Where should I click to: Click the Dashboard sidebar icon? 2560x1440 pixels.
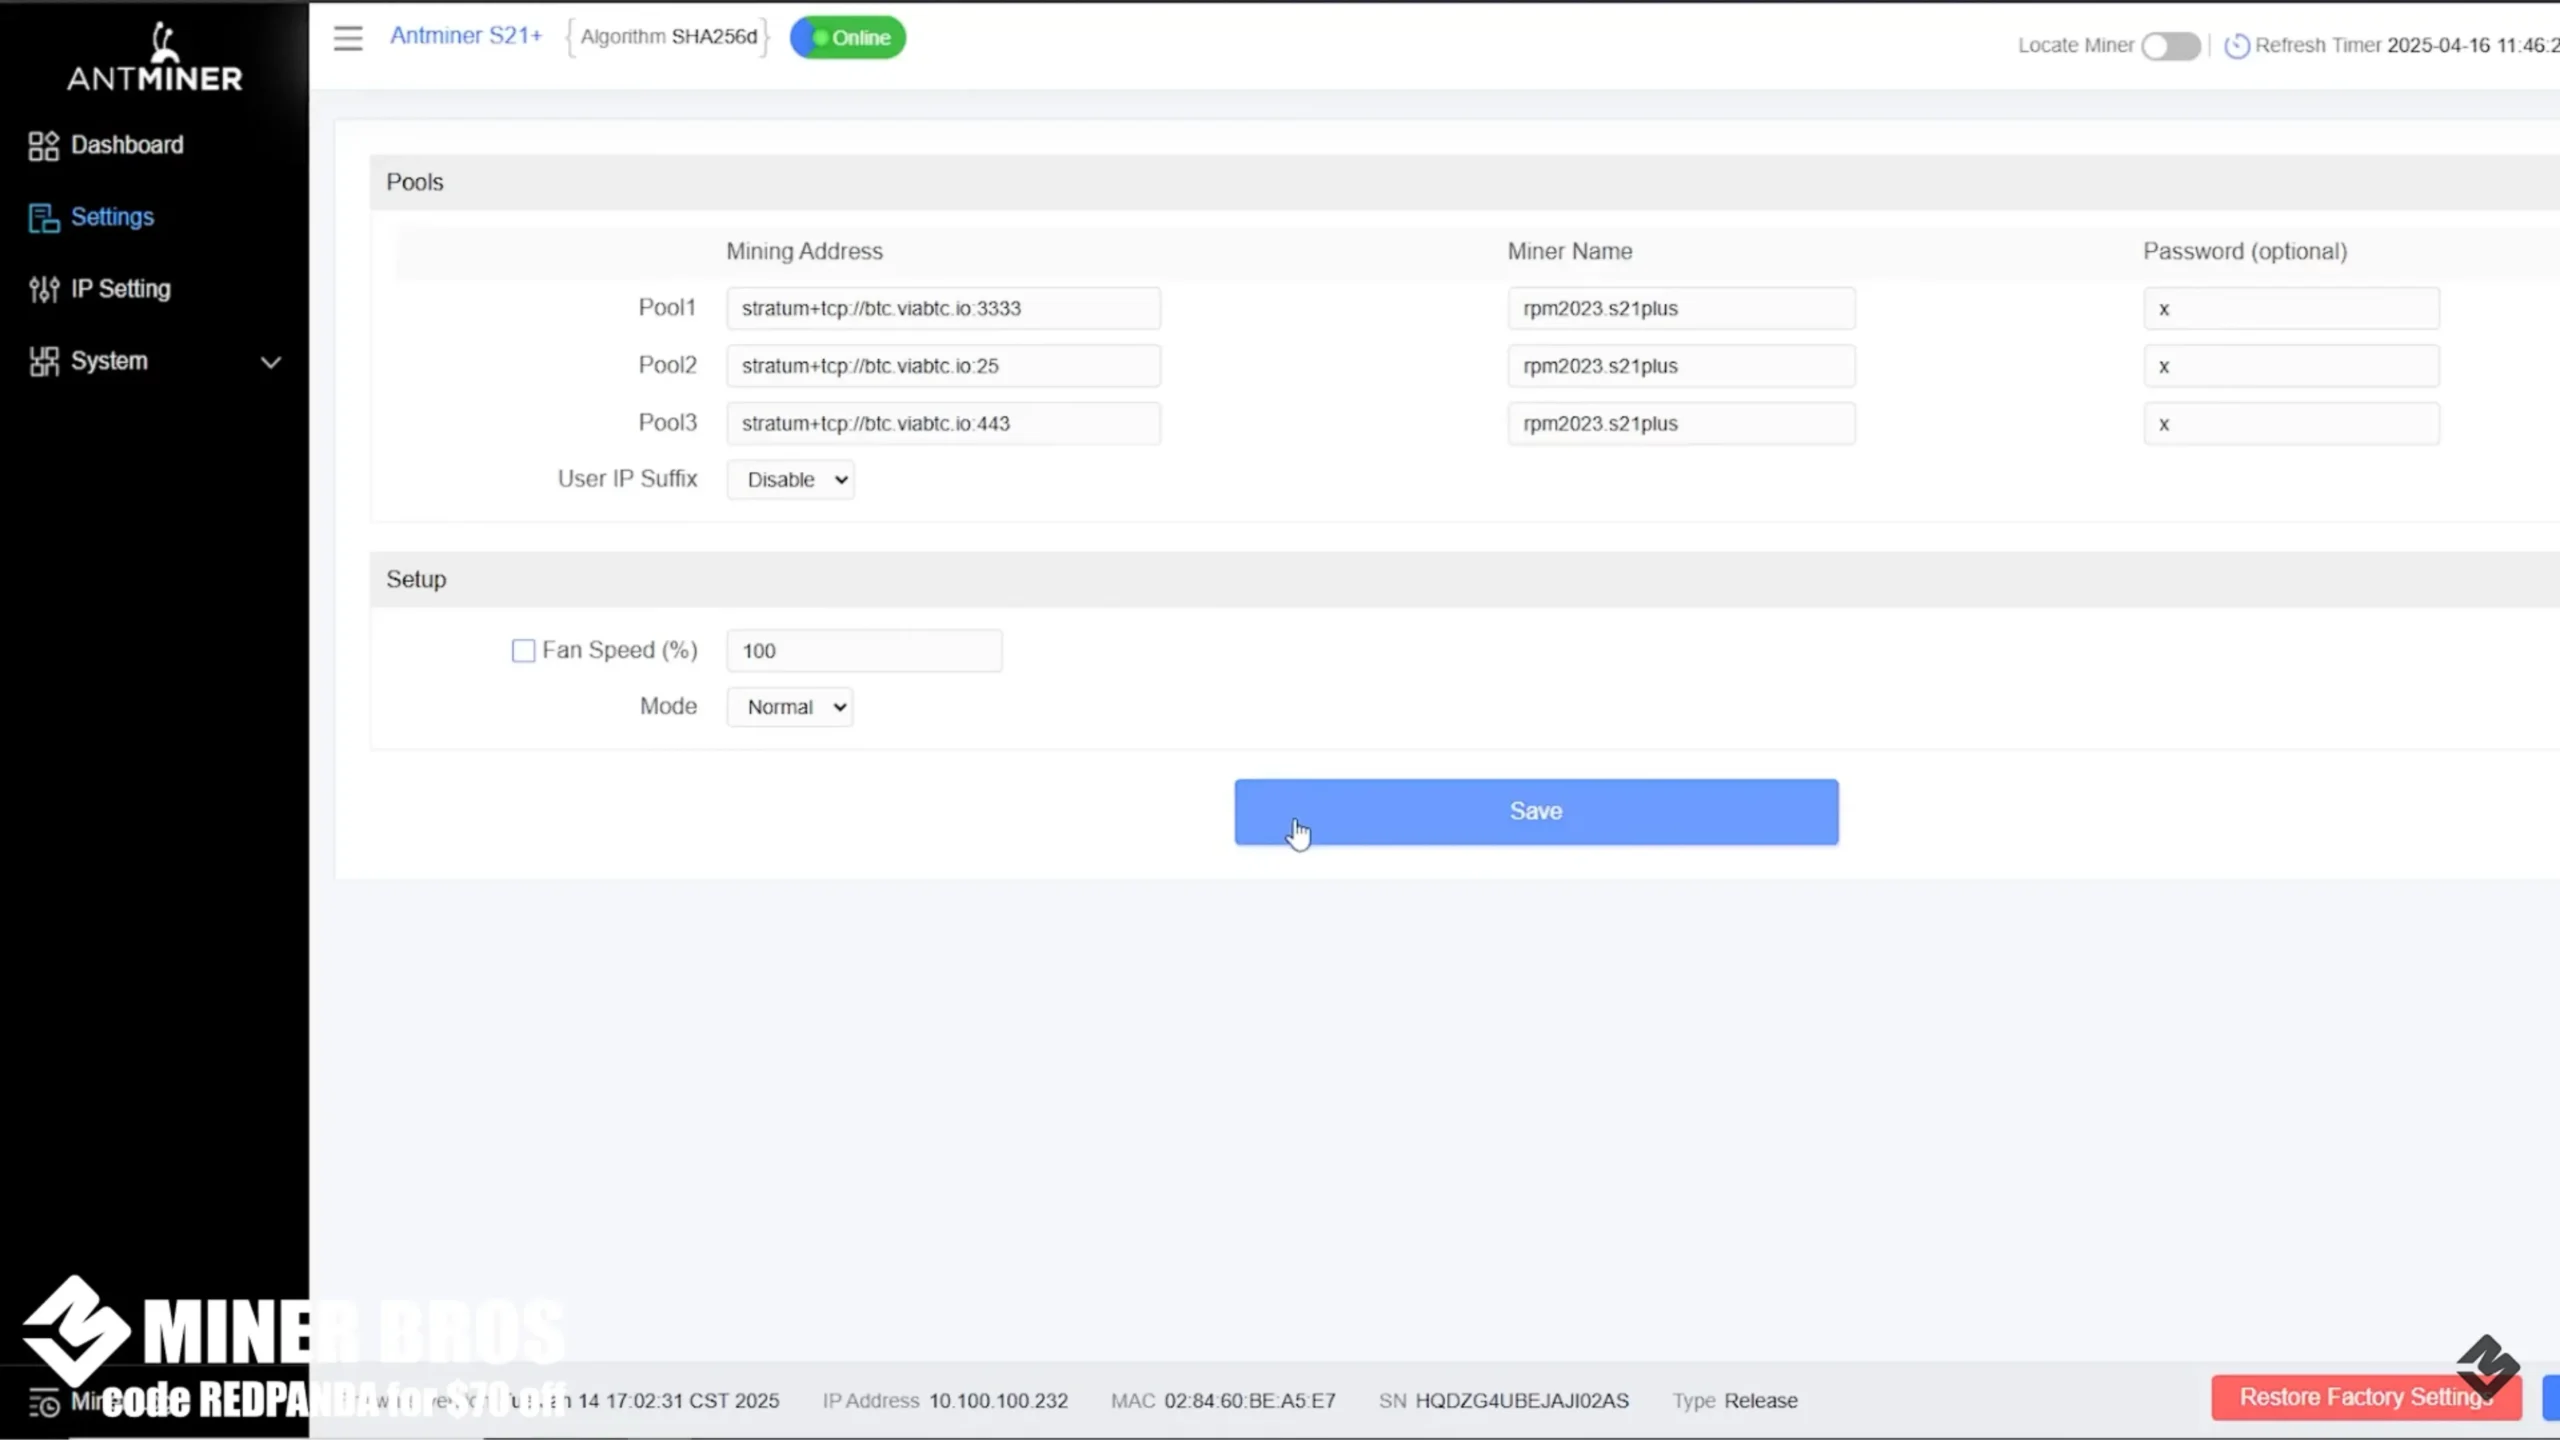[44, 146]
